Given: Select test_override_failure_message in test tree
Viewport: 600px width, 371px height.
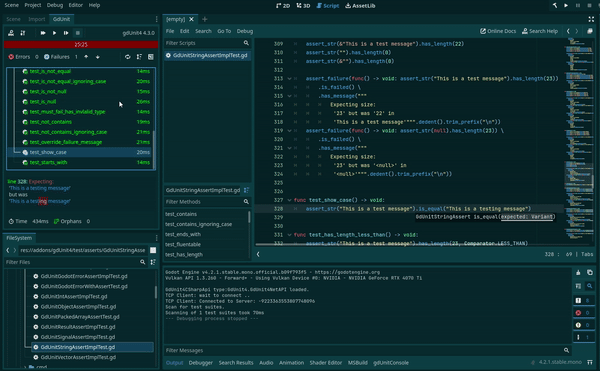Looking at the screenshot, I should pyautogui.click(x=66, y=142).
